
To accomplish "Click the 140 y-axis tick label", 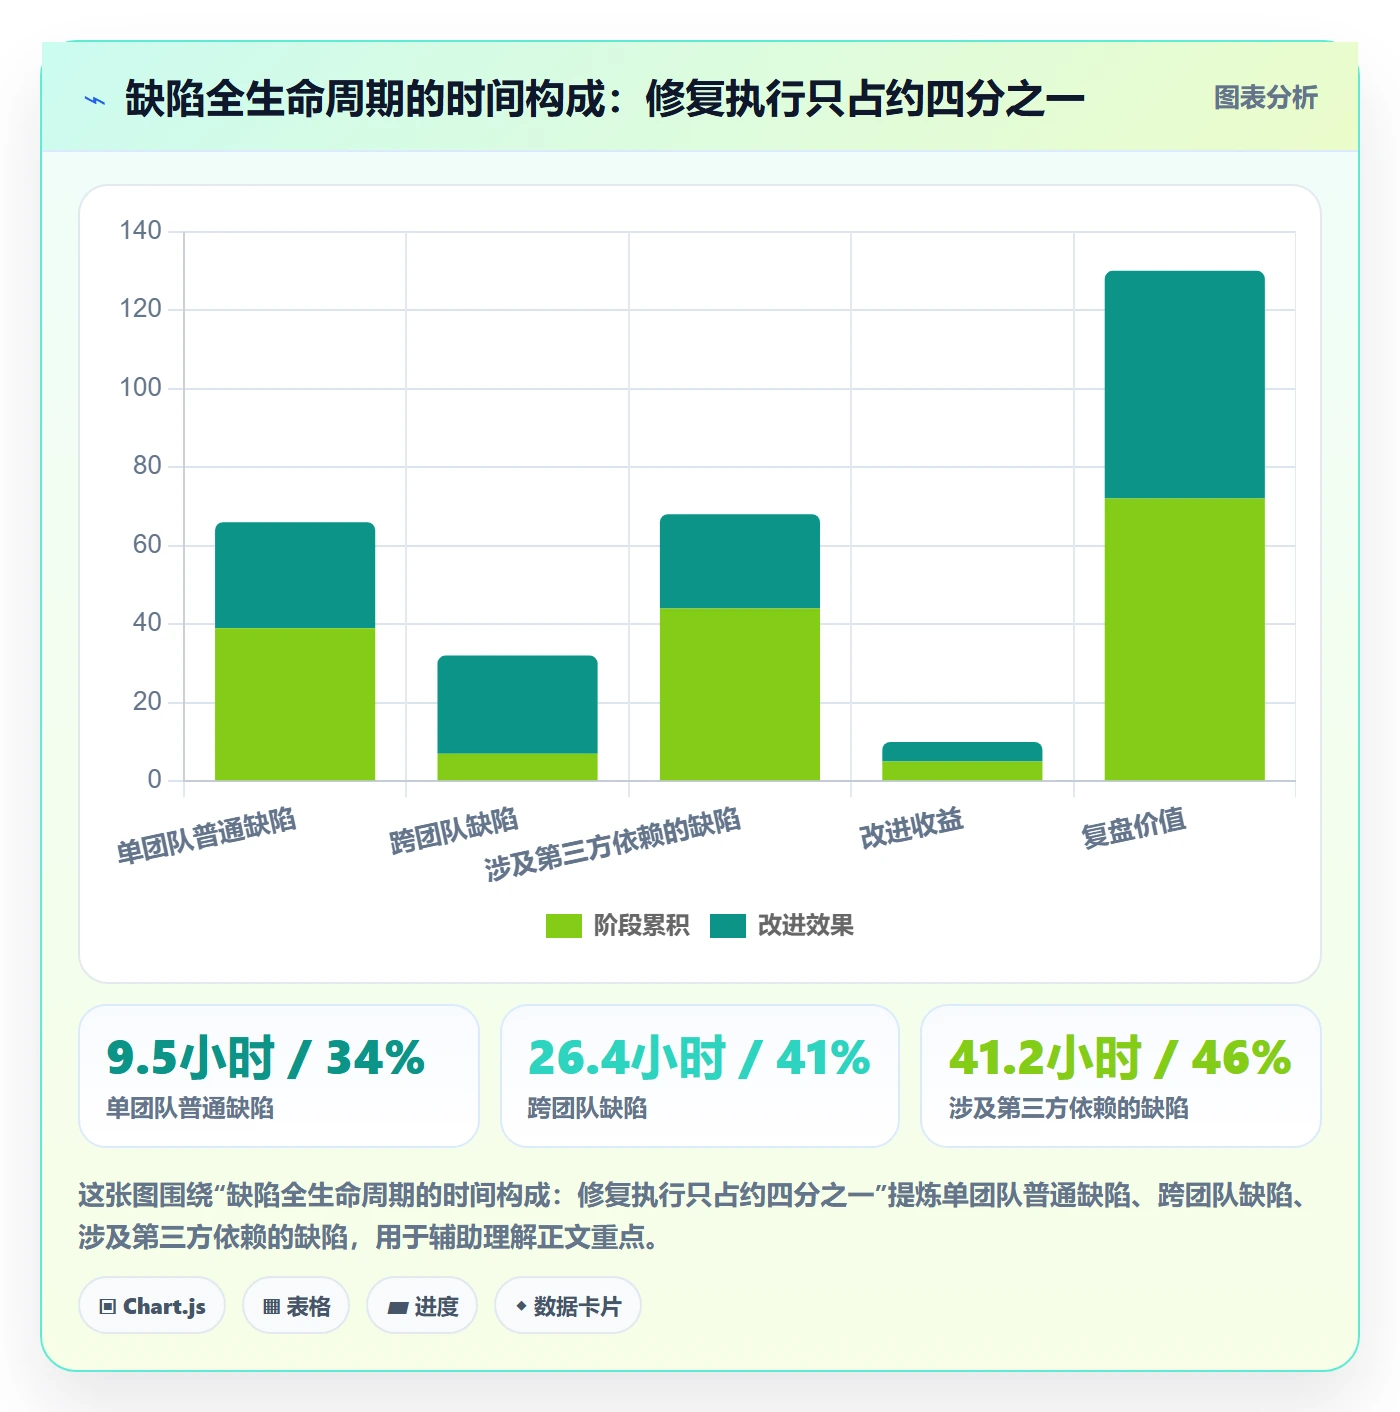I will [x=140, y=231].
